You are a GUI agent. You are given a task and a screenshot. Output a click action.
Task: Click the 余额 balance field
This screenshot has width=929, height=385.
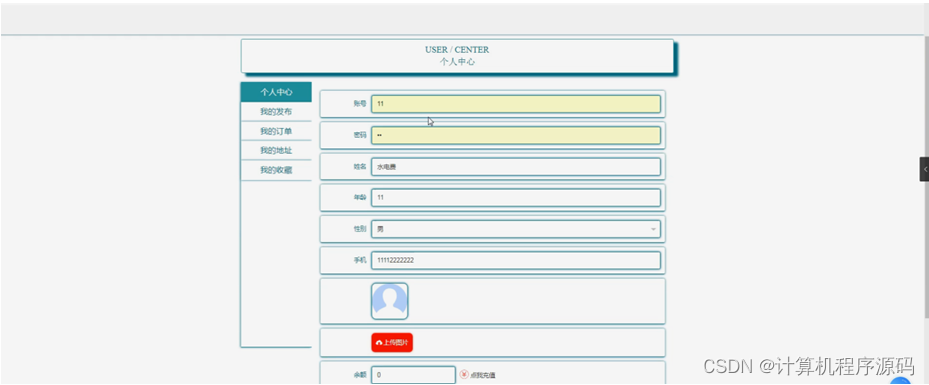pos(414,375)
